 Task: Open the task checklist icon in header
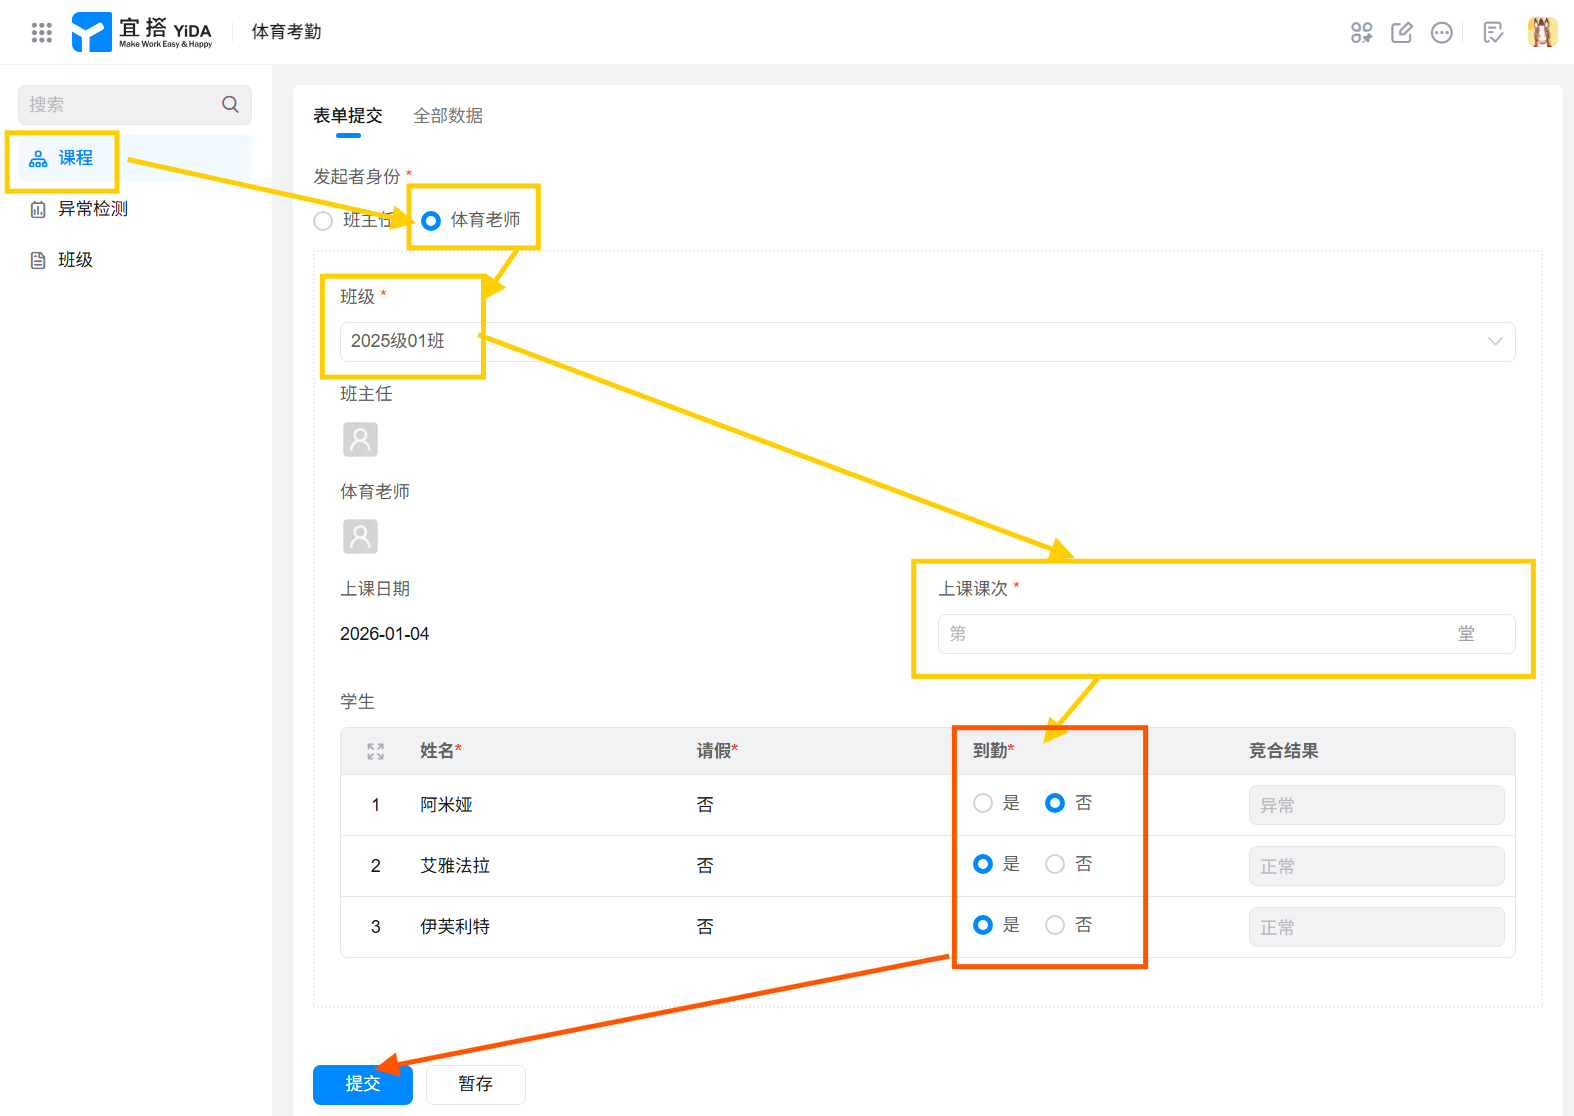[1493, 33]
